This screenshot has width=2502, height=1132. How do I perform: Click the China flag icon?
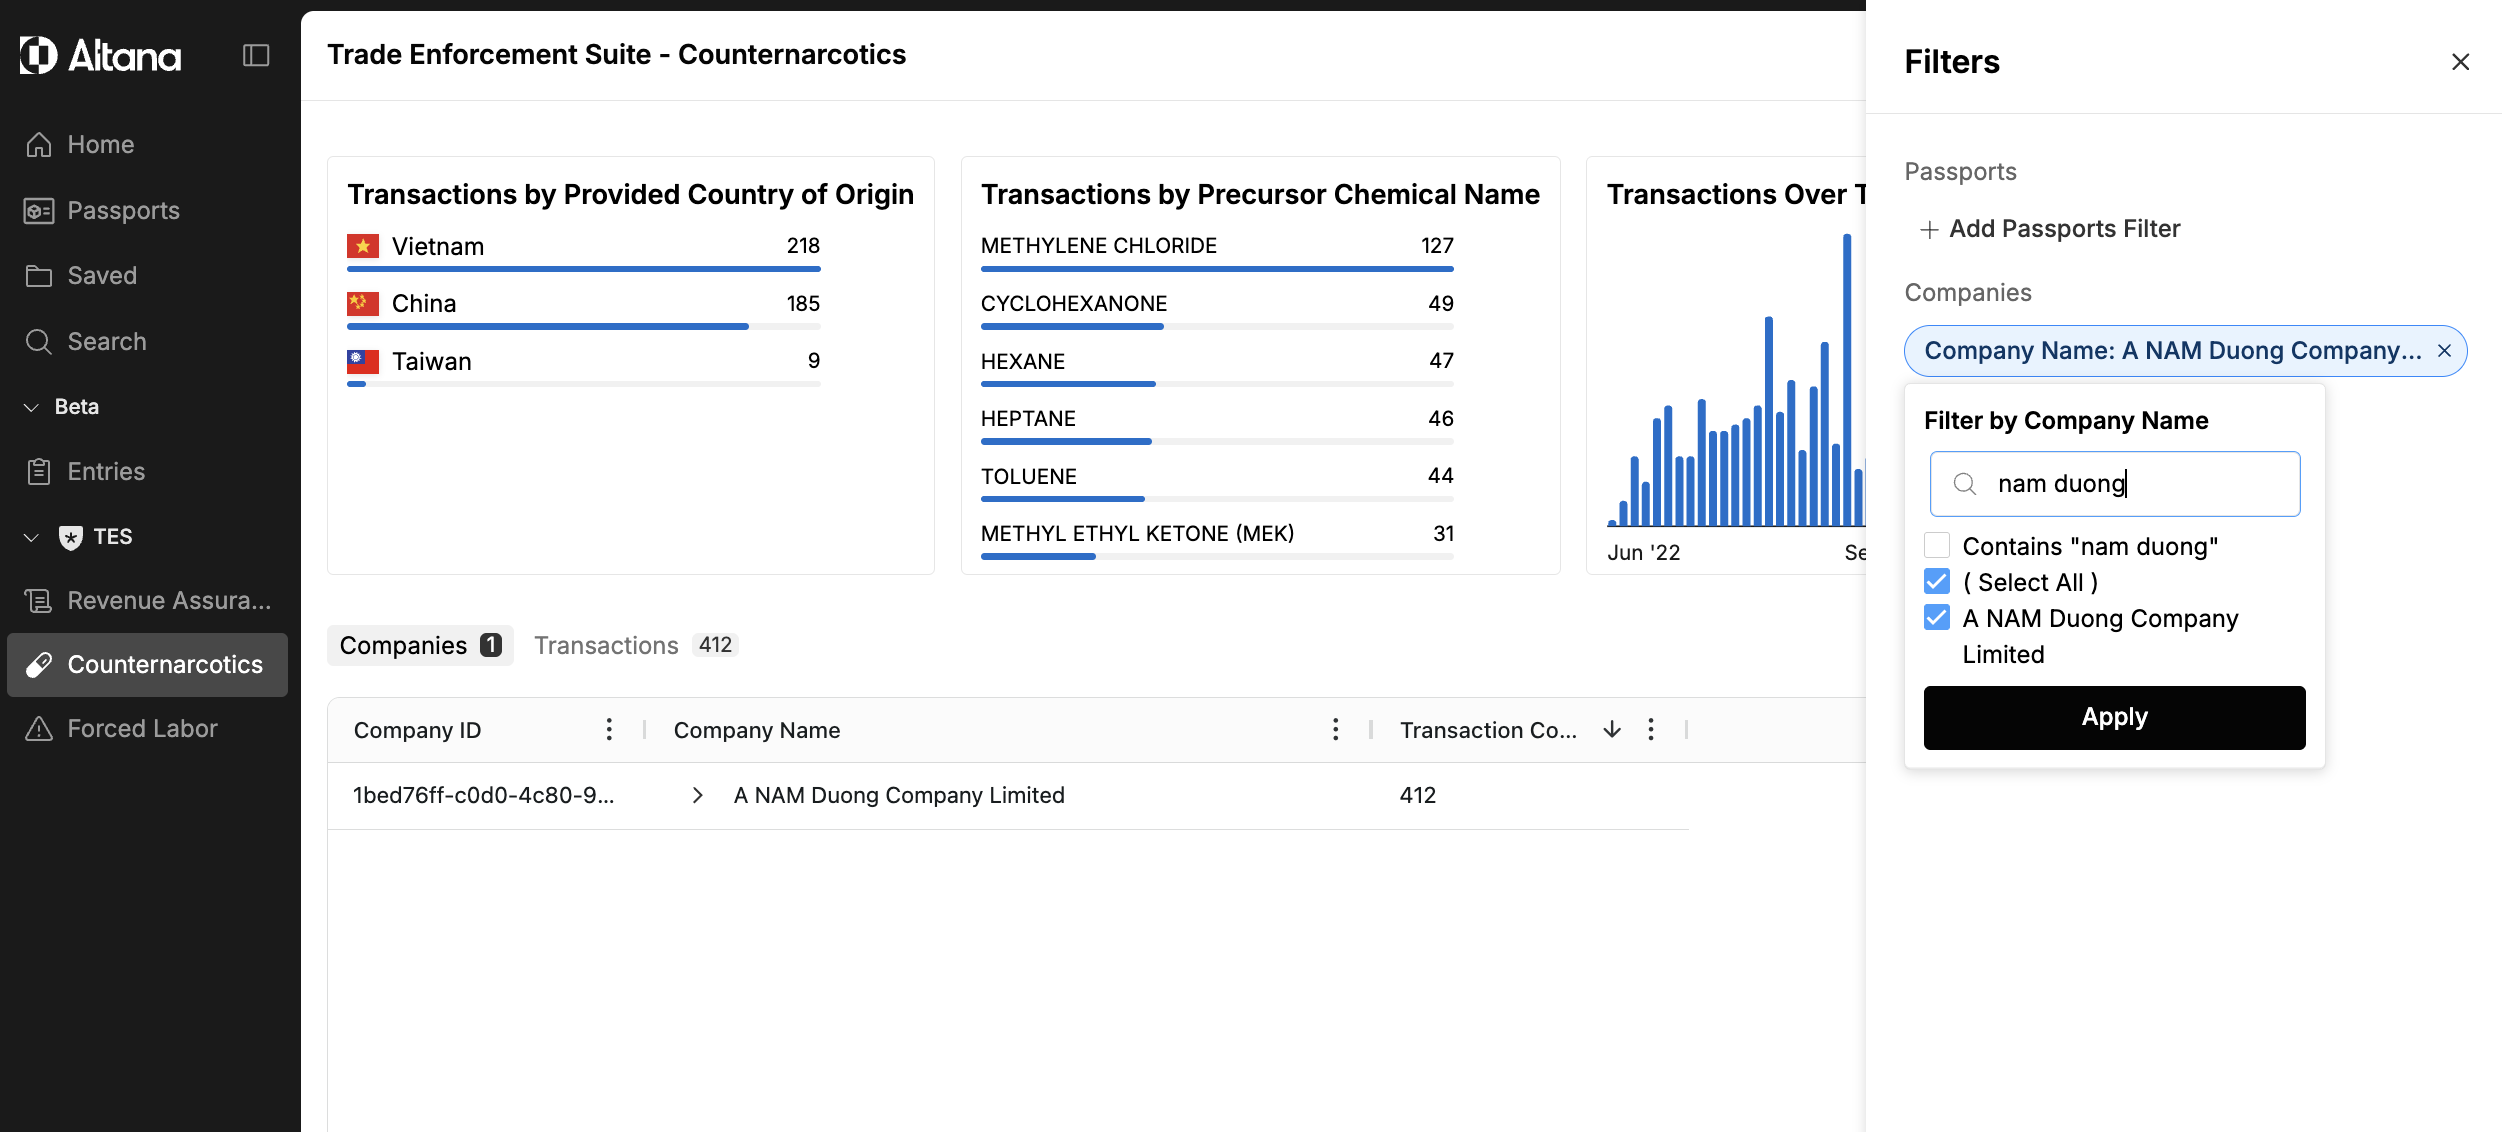pyautogui.click(x=363, y=303)
